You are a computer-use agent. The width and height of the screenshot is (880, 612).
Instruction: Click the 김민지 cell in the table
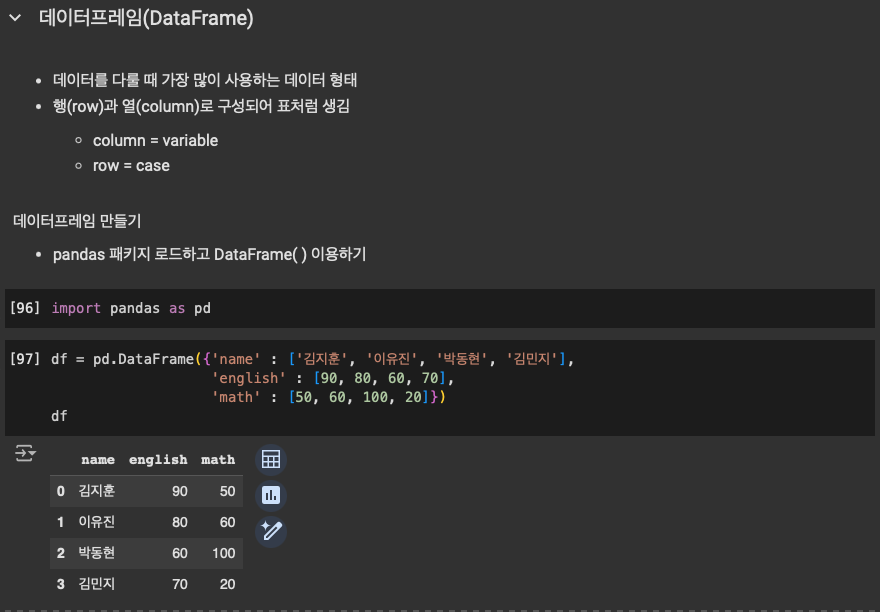[97, 583]
